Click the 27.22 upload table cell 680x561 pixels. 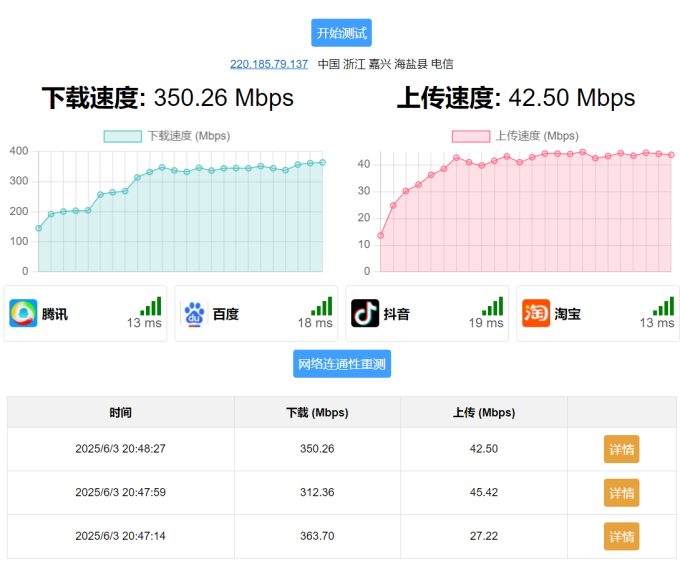coord(484,536)
